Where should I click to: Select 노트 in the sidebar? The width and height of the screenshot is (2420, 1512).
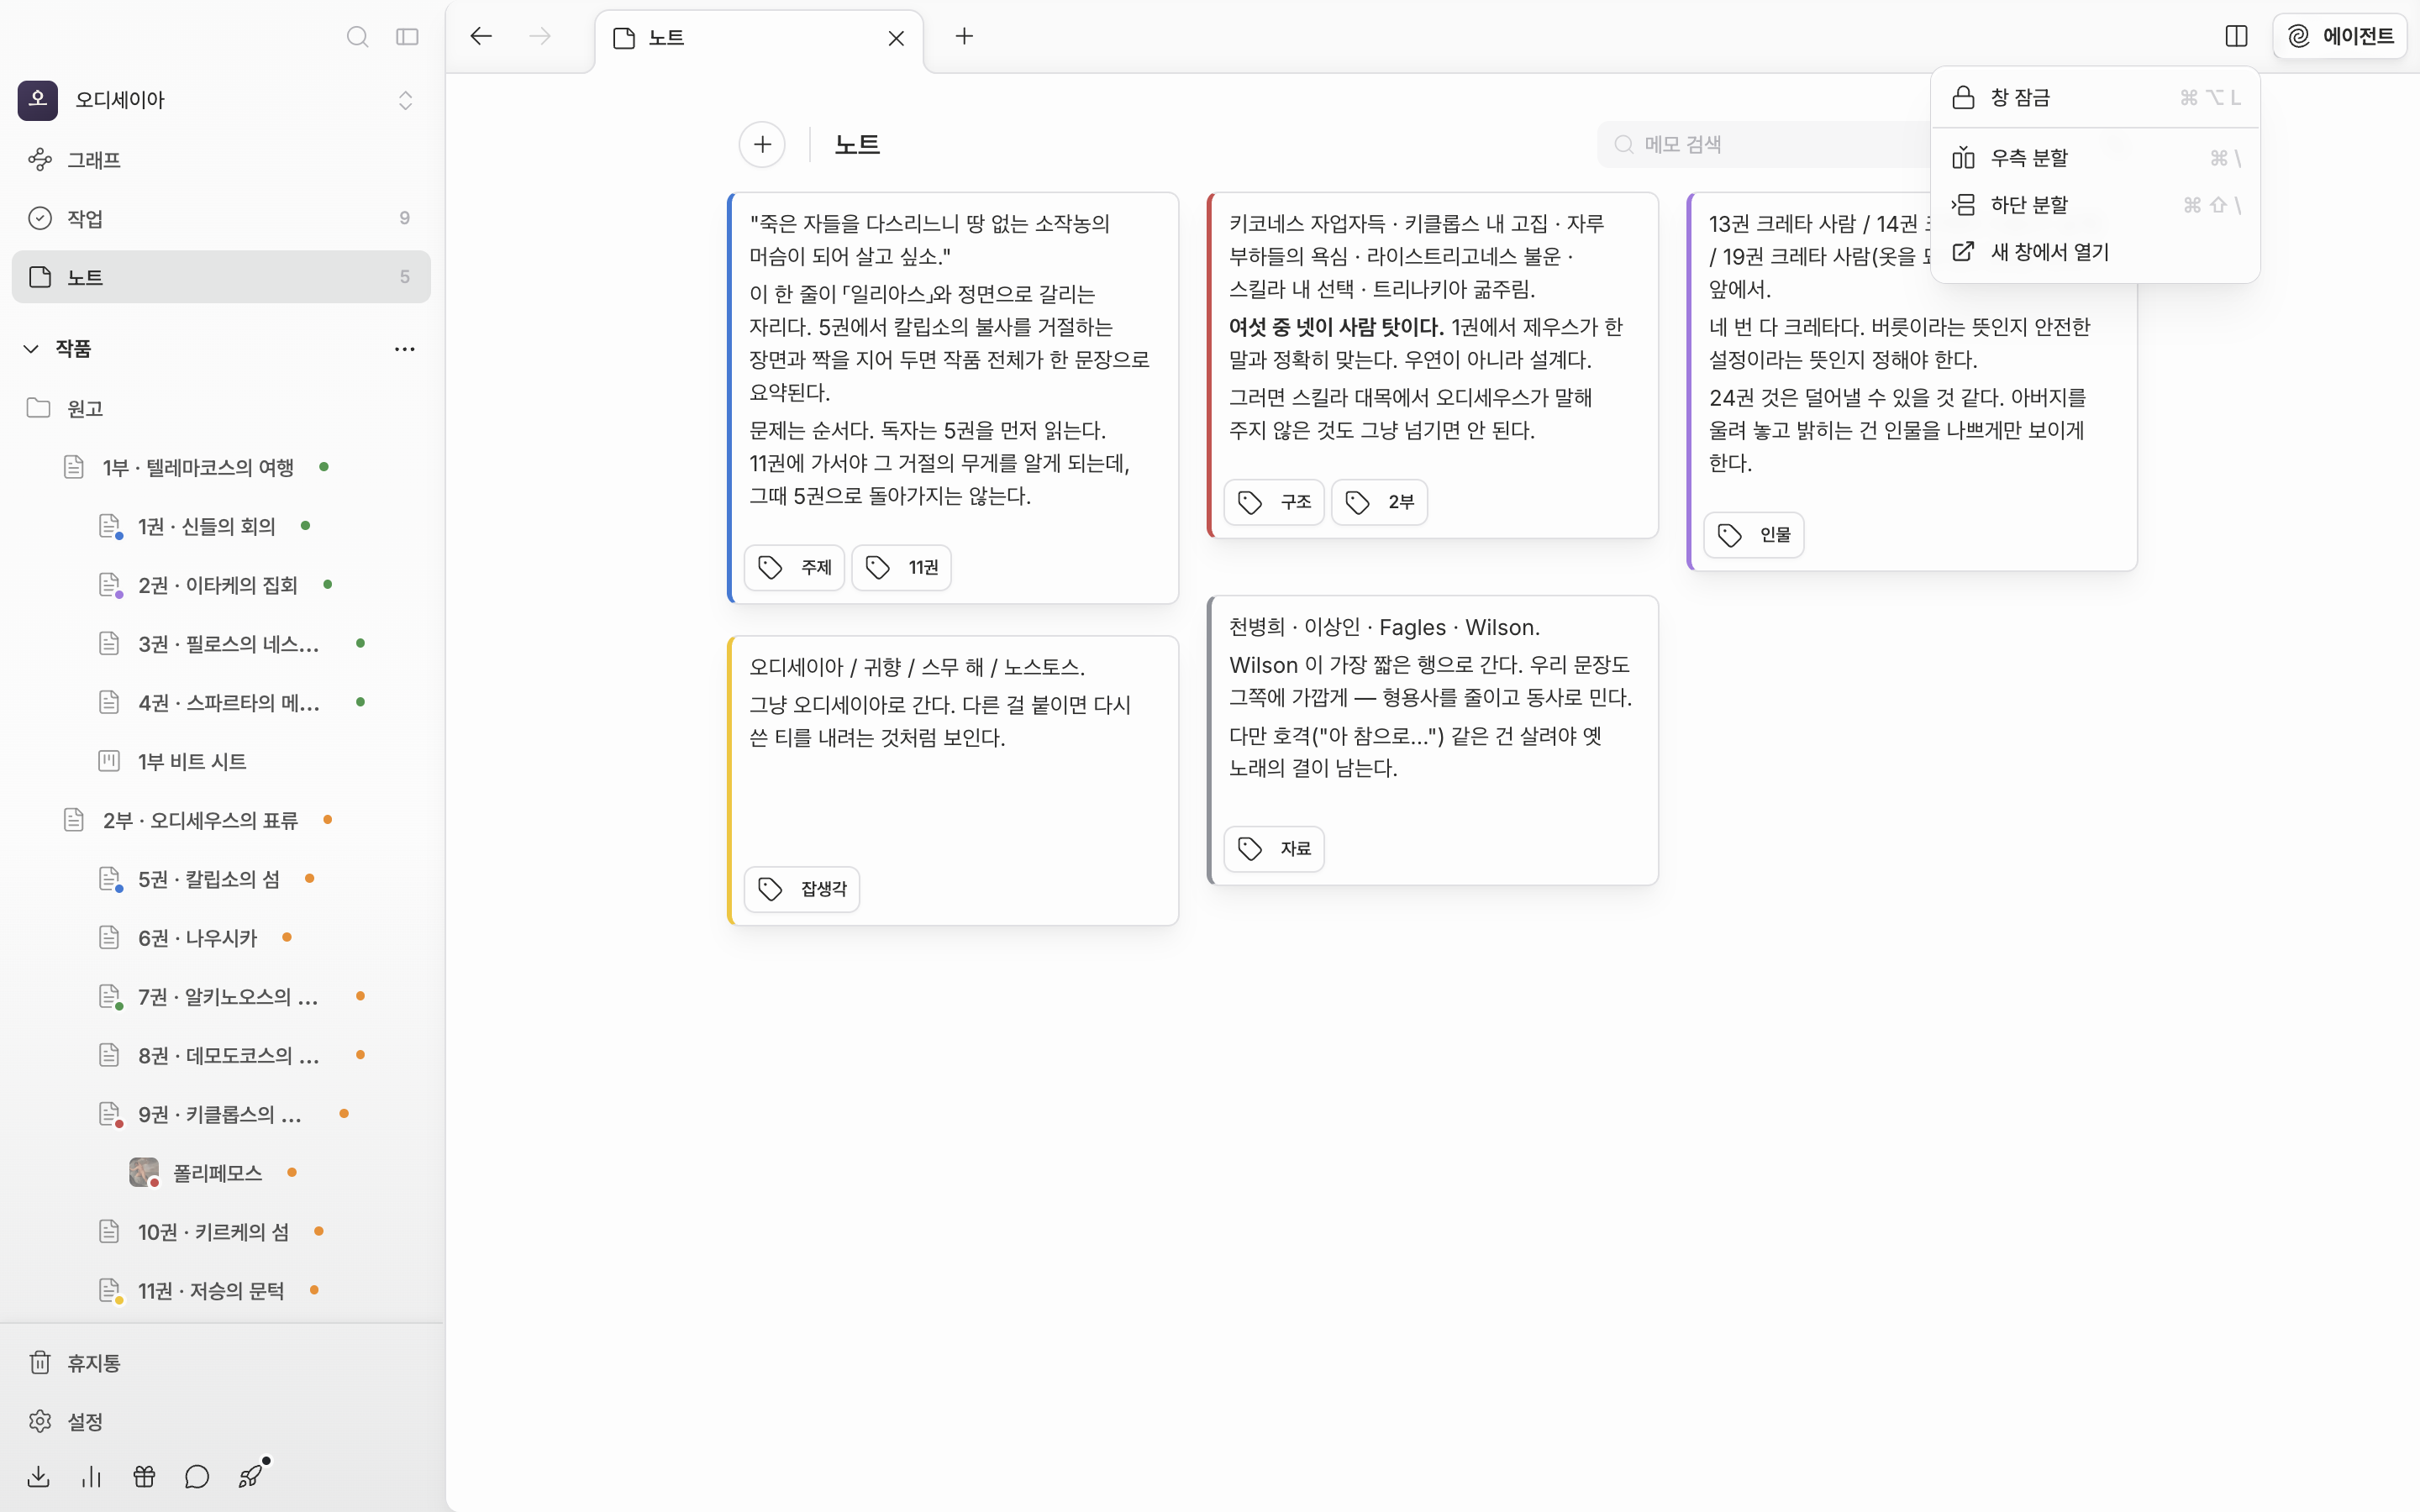point(221,277)
